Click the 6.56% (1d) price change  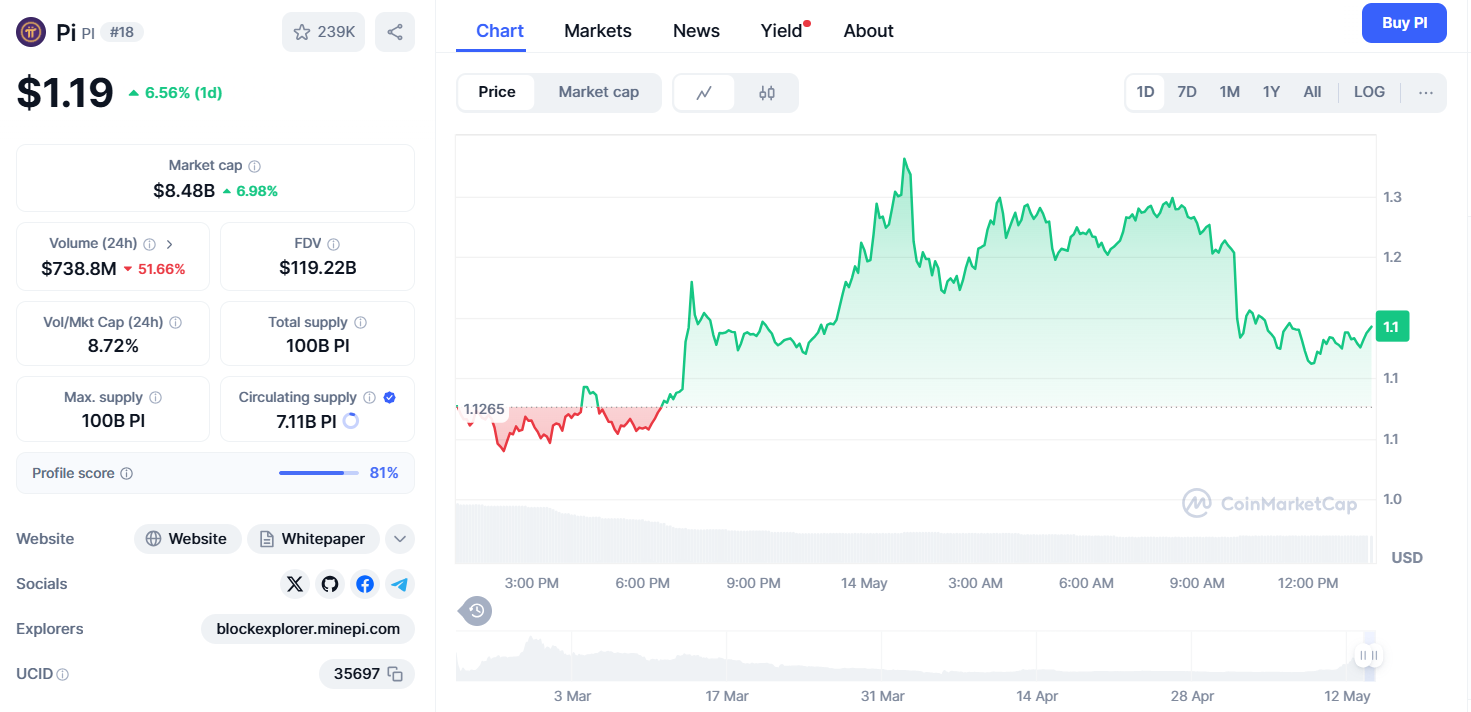(x=175, y=93)
